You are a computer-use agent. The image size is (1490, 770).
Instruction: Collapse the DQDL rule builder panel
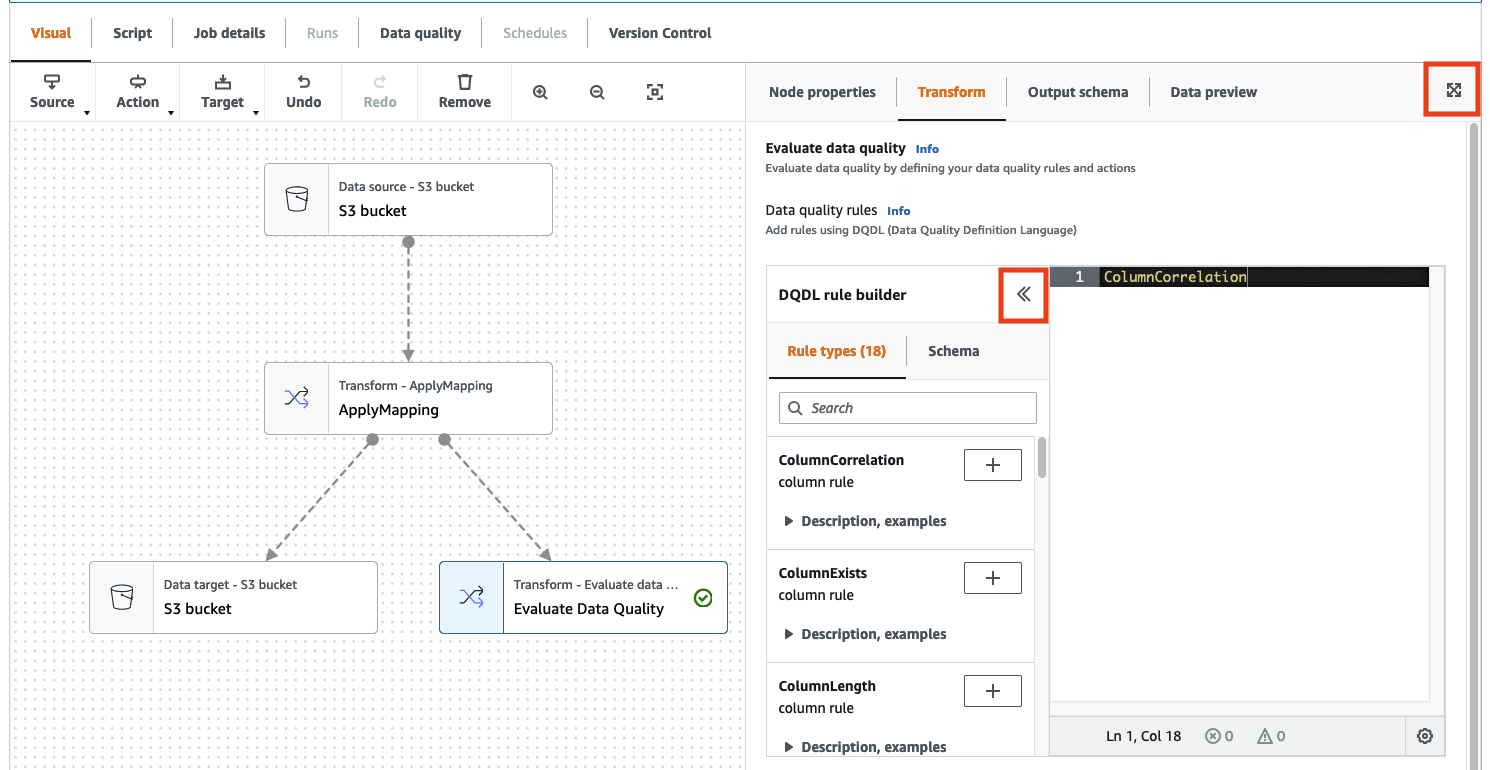point(1023,294)
